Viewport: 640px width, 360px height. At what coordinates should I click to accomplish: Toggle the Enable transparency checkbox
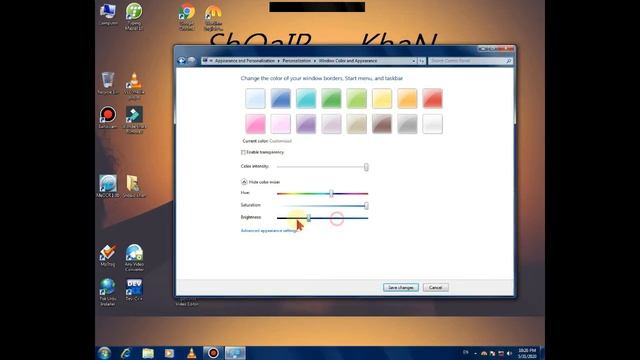(243, 152)
